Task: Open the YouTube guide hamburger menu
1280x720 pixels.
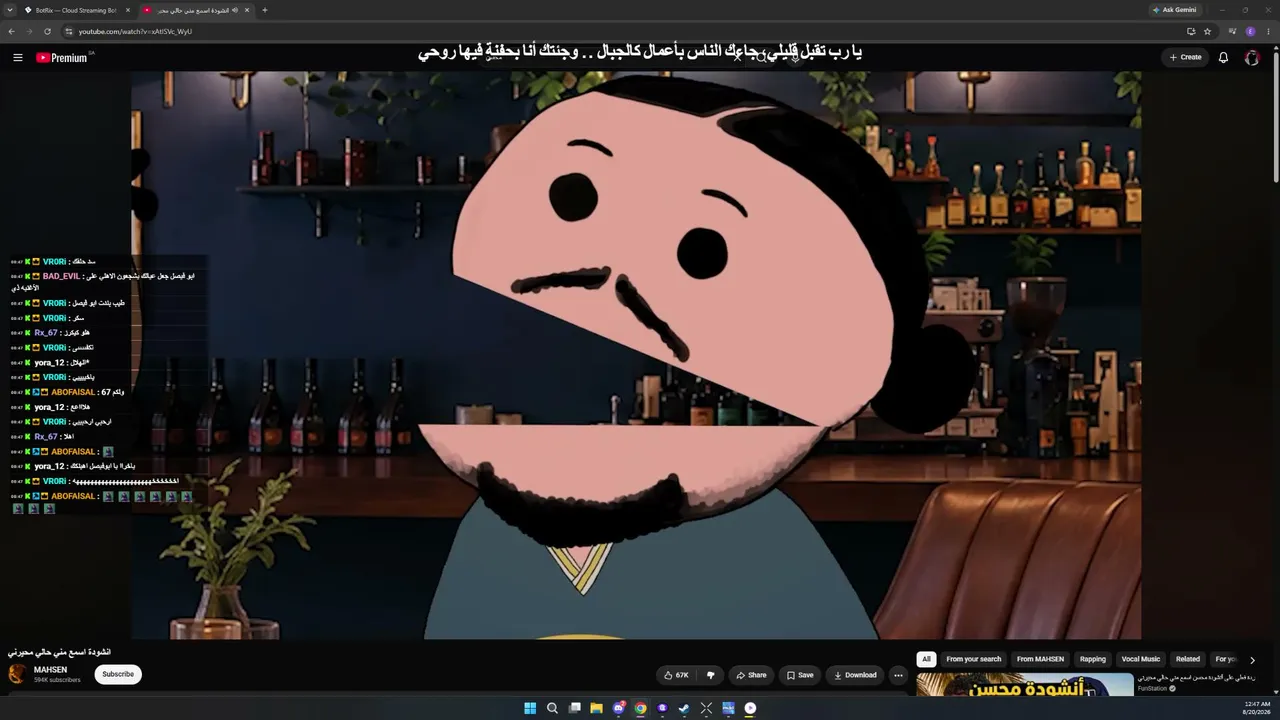Action: 18,58
